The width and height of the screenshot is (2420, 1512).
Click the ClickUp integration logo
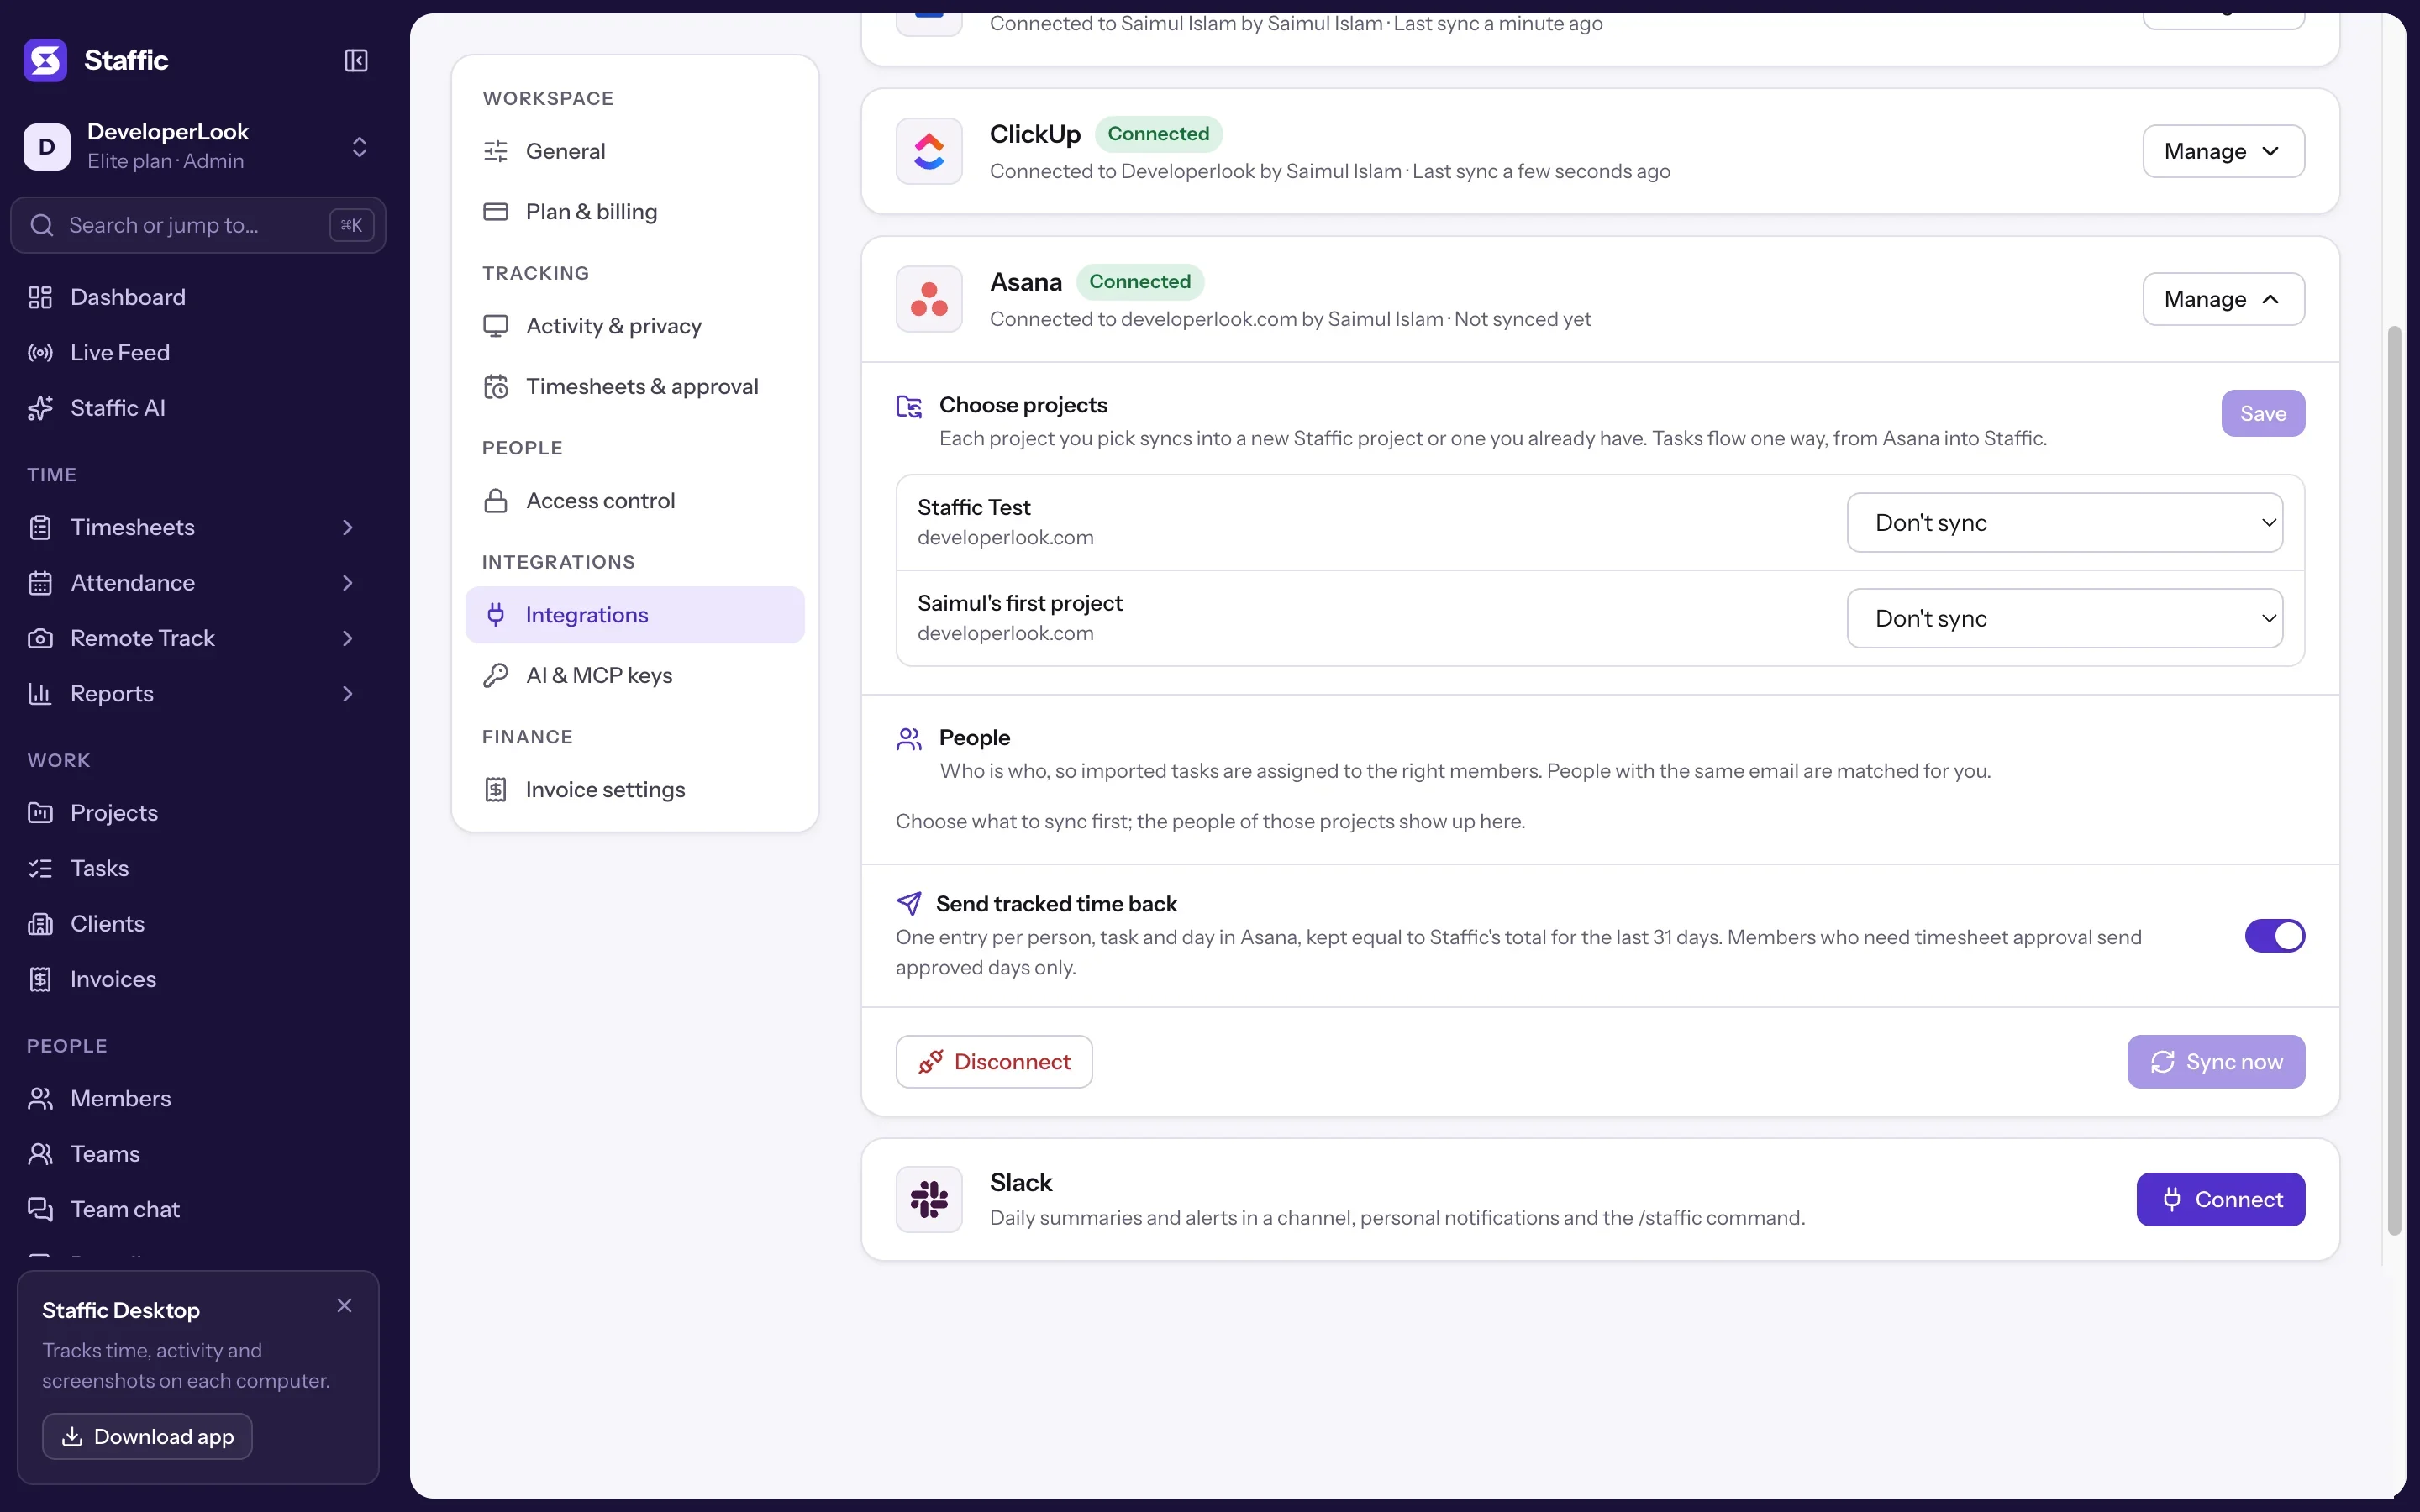[929, 151]
